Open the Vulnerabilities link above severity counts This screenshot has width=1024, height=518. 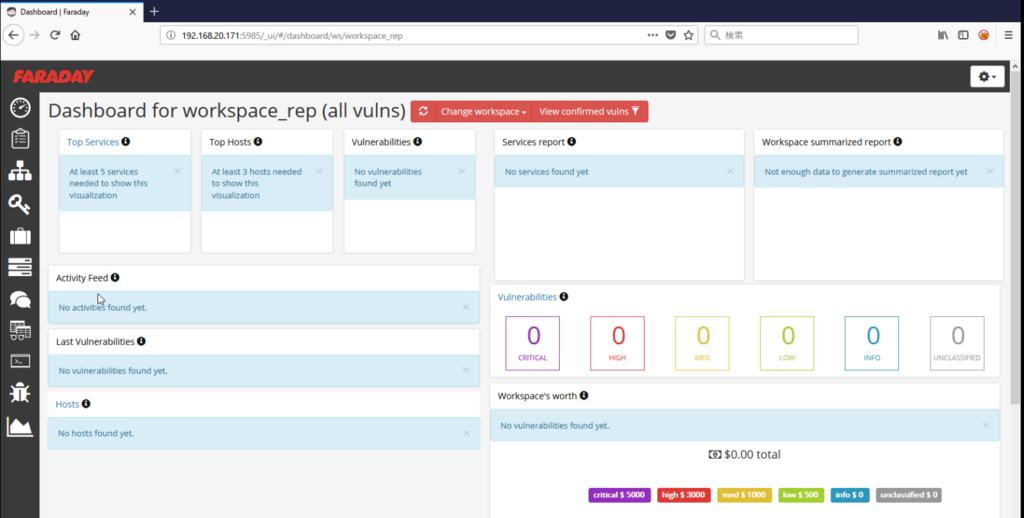point(527,297)
